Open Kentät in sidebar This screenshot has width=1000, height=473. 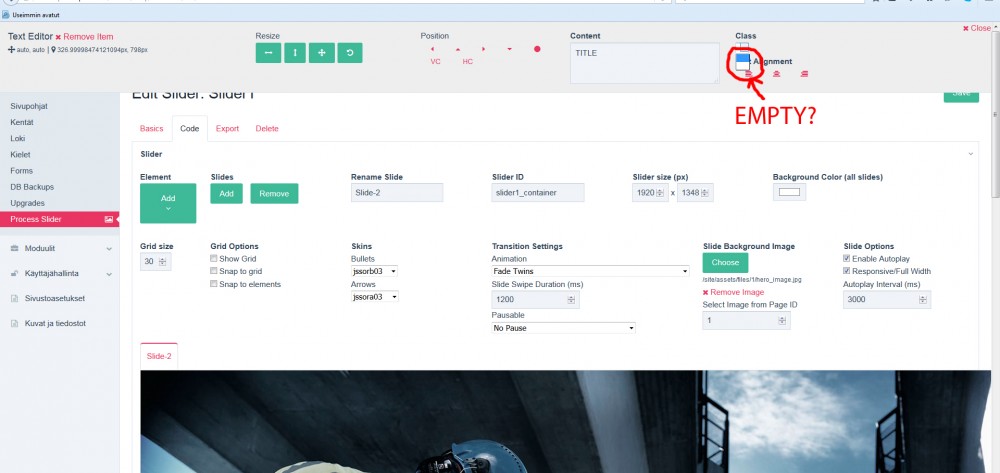click(x=22, y=122)
